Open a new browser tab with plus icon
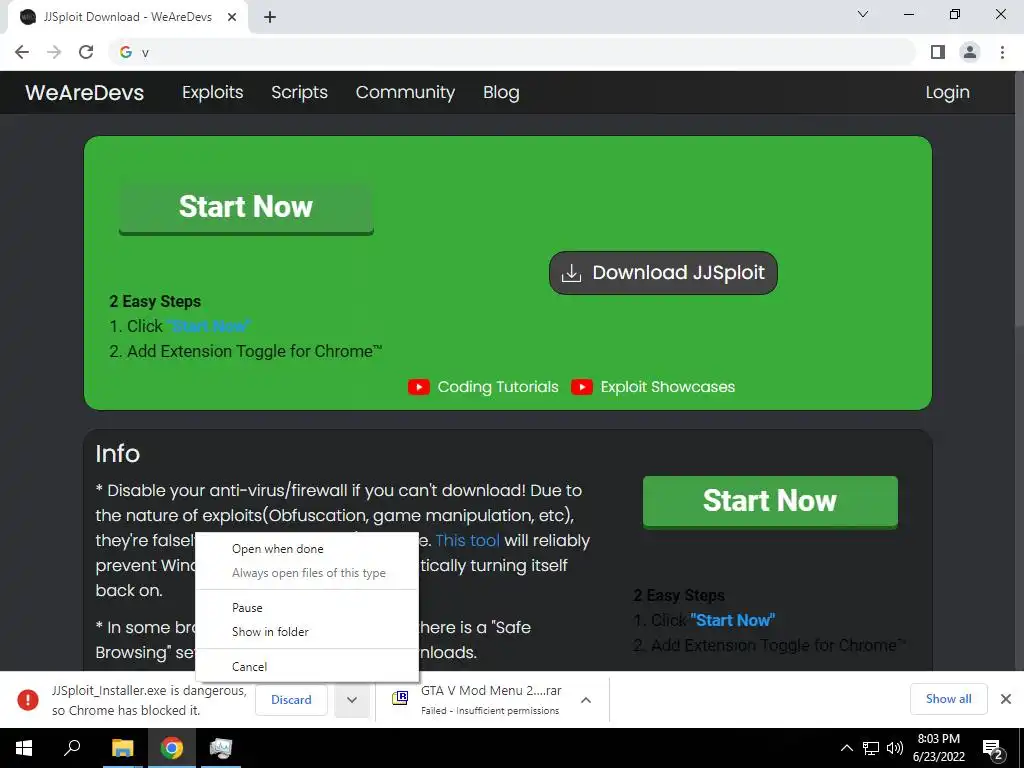Screen dimensions: 1024x768 270,18
